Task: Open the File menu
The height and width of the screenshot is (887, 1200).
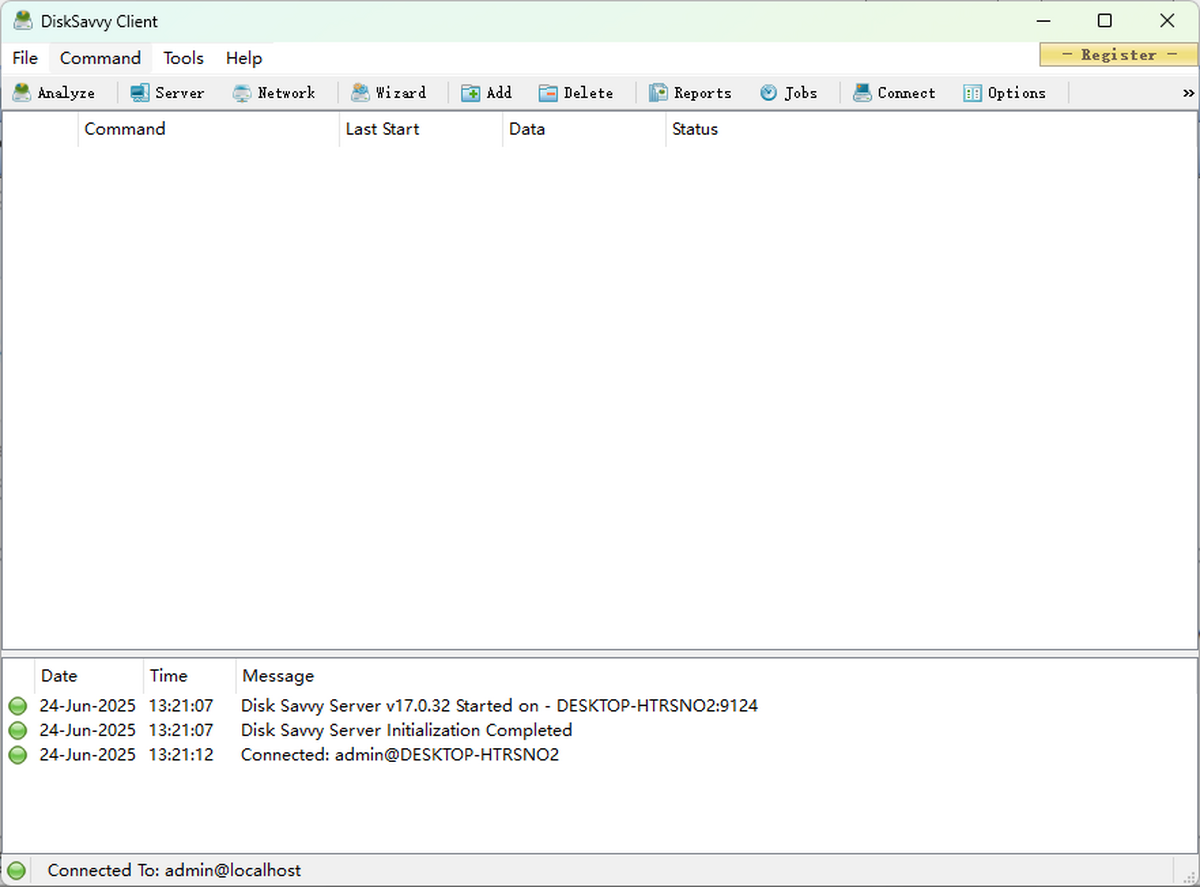Action: coord(24,58)
